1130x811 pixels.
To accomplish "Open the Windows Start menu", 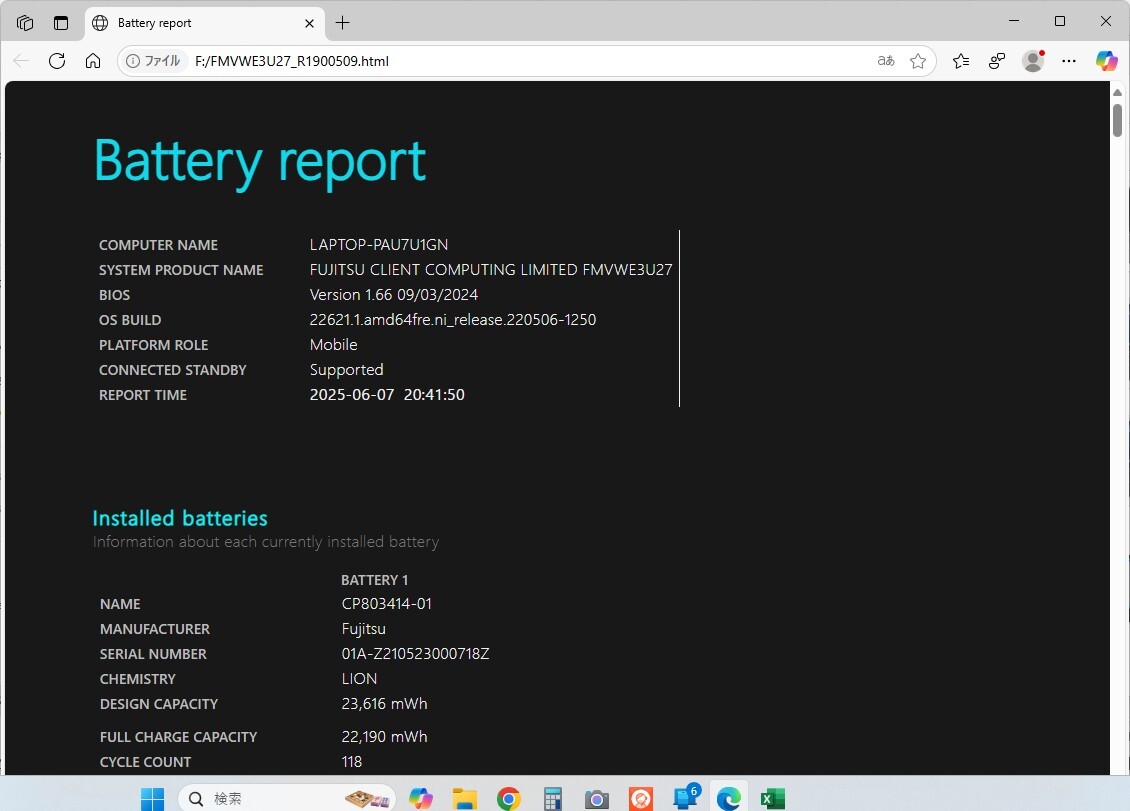I will point(152,798).
